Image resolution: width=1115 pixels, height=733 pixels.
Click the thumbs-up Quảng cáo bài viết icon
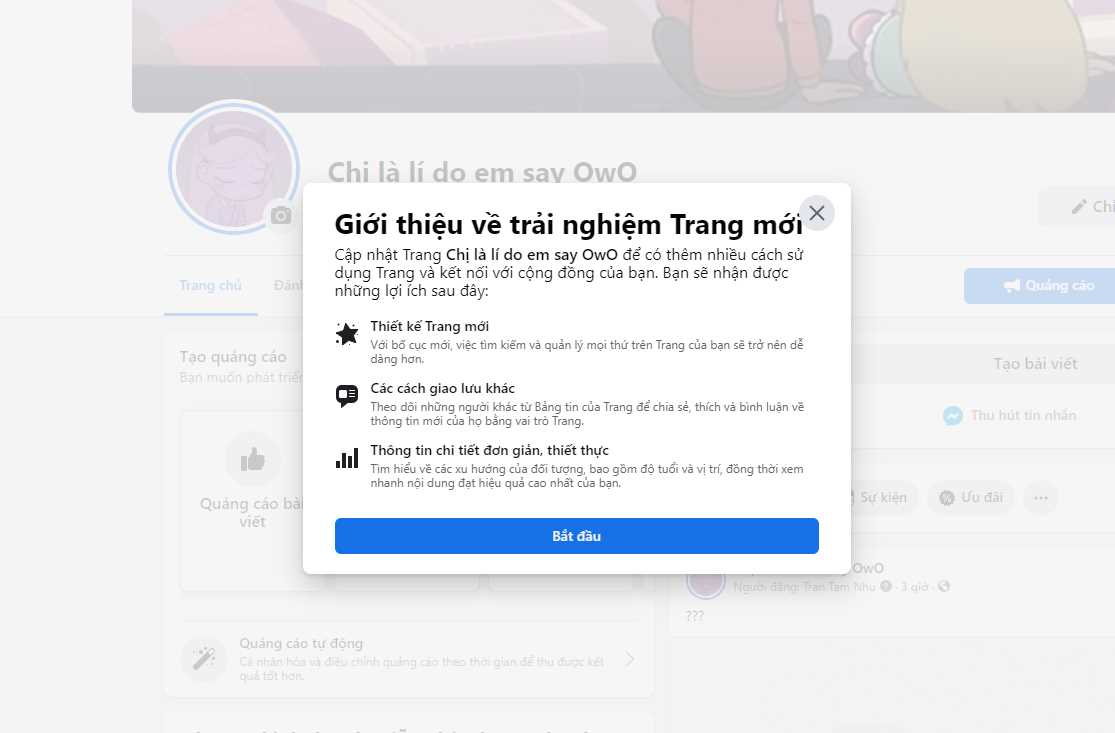pos(252,460)
